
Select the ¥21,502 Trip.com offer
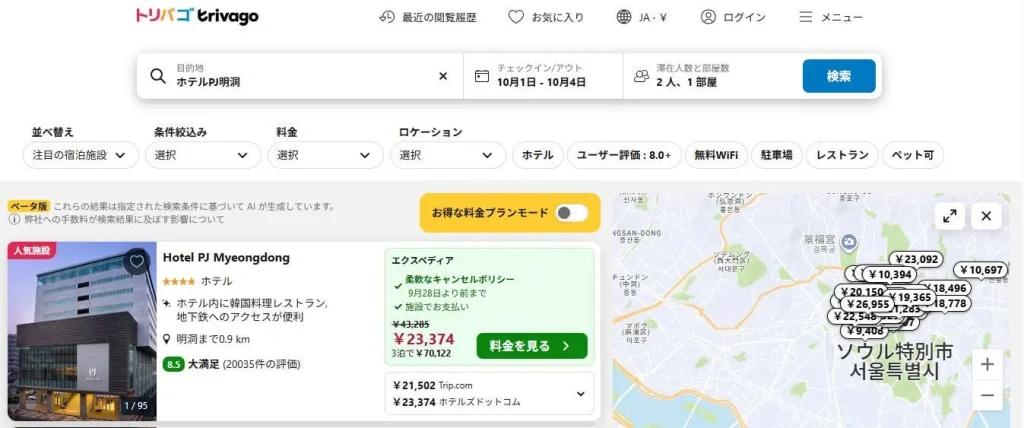(x=432, y=386)
